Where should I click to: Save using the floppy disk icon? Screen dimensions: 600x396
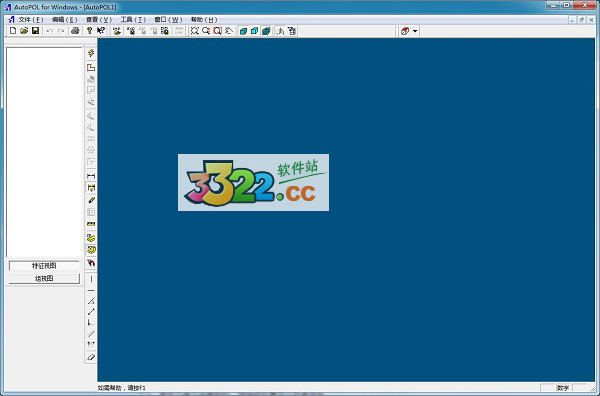pos(36,31)
